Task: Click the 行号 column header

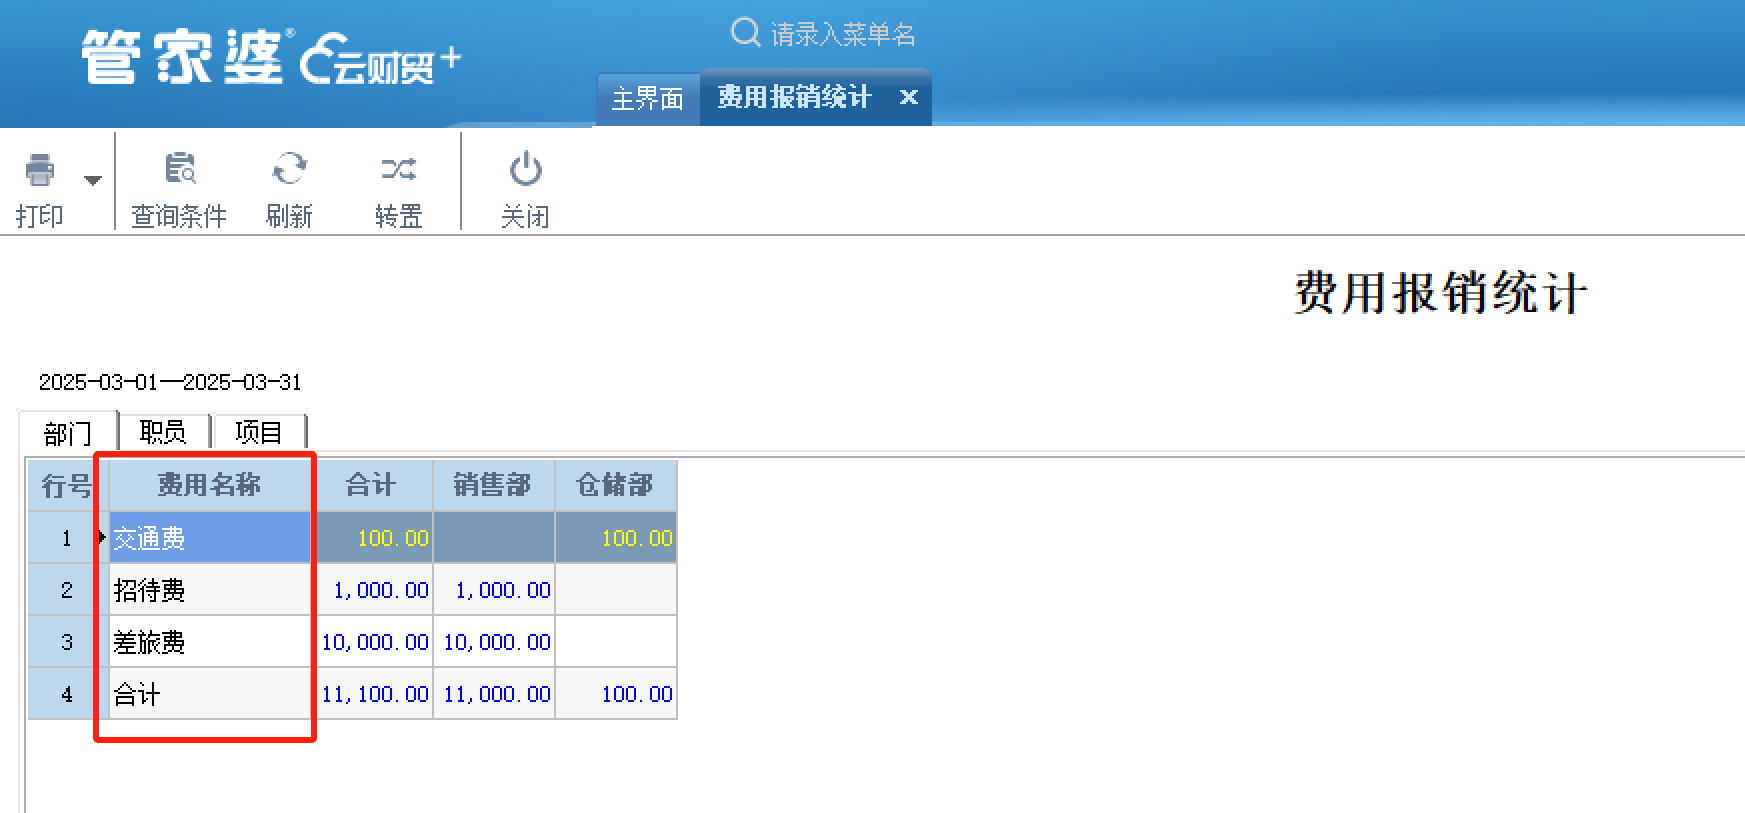Action: [67, 486]
